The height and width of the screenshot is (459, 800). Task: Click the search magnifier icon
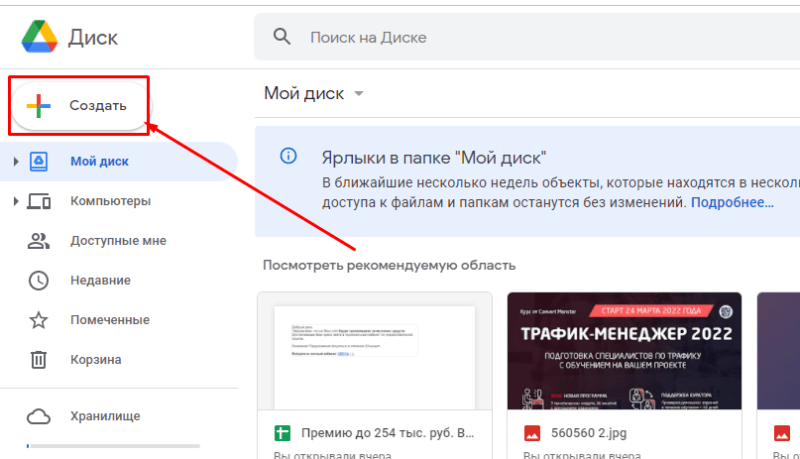point(282,37)
